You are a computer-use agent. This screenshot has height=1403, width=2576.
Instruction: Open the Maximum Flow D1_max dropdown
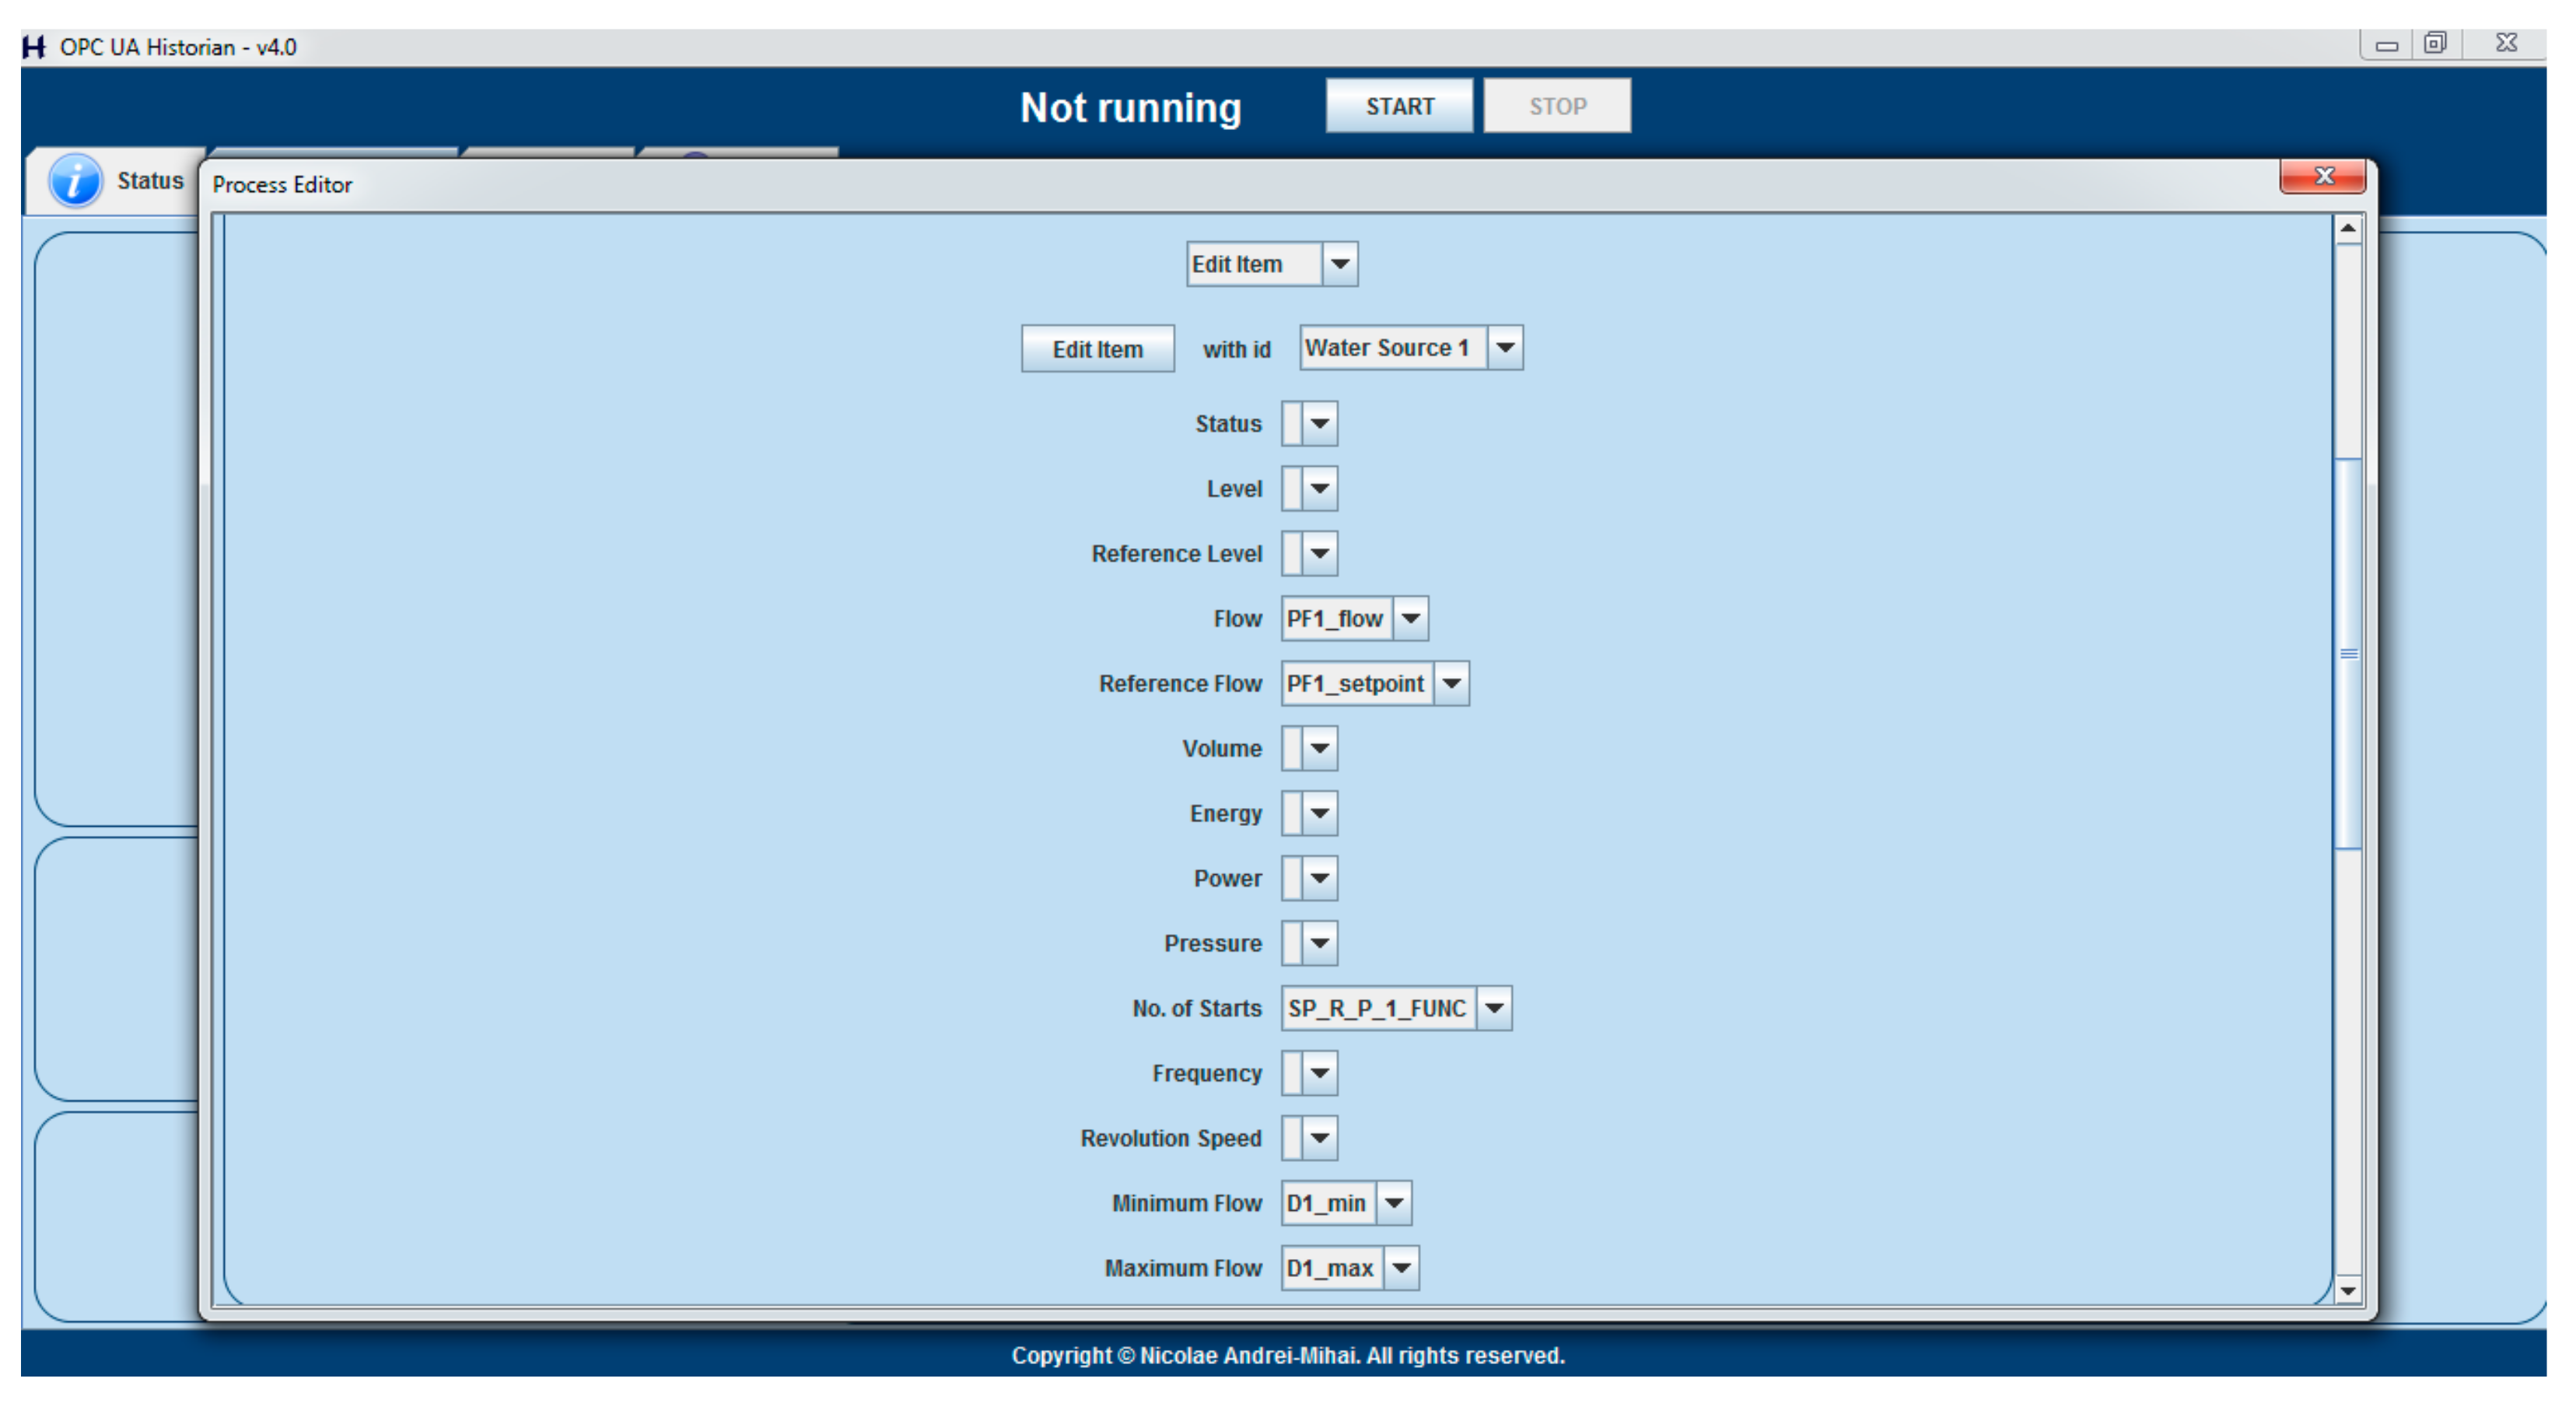pyautogui.click(x=1401, y=1268)
